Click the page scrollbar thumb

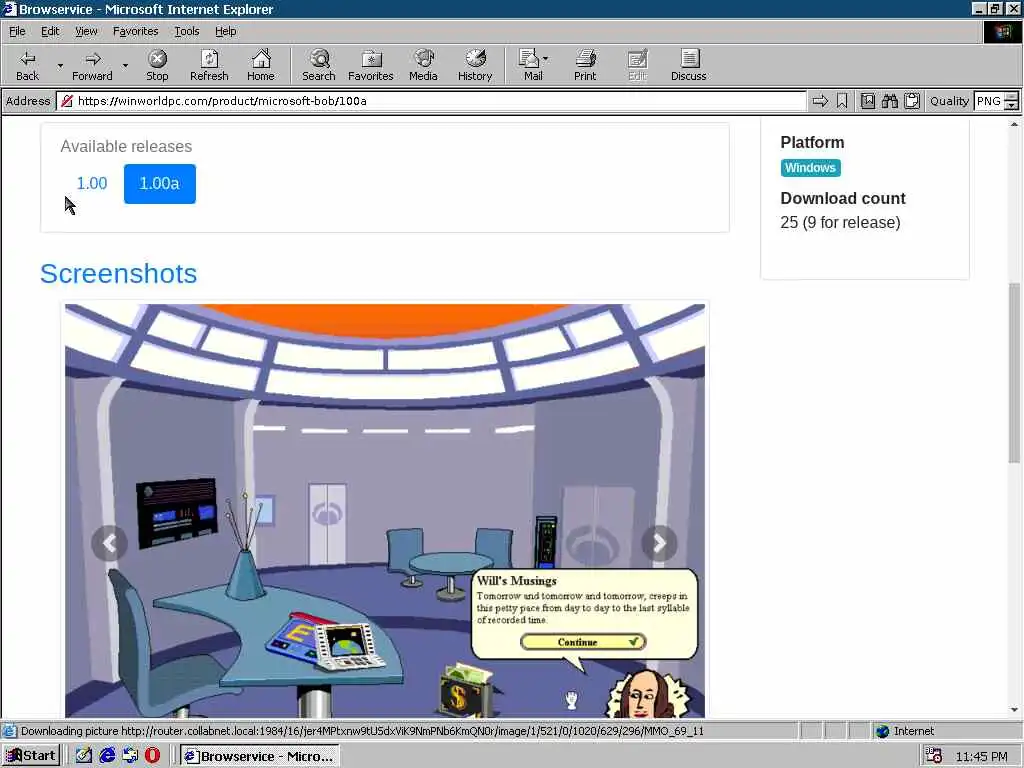pos(1014,372)
